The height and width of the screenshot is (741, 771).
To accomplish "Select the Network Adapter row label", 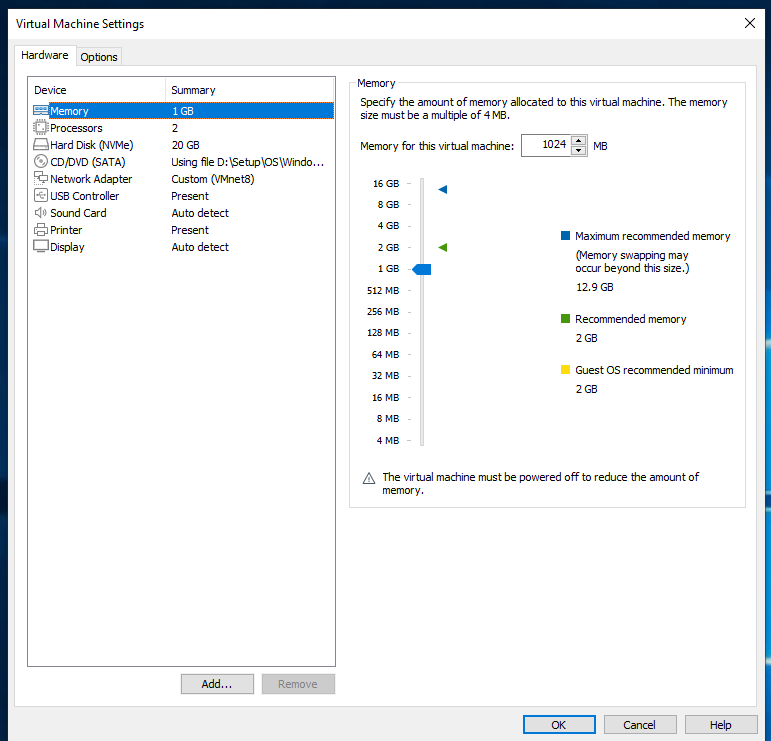I will pyautogui.click(x=91, y=179).
